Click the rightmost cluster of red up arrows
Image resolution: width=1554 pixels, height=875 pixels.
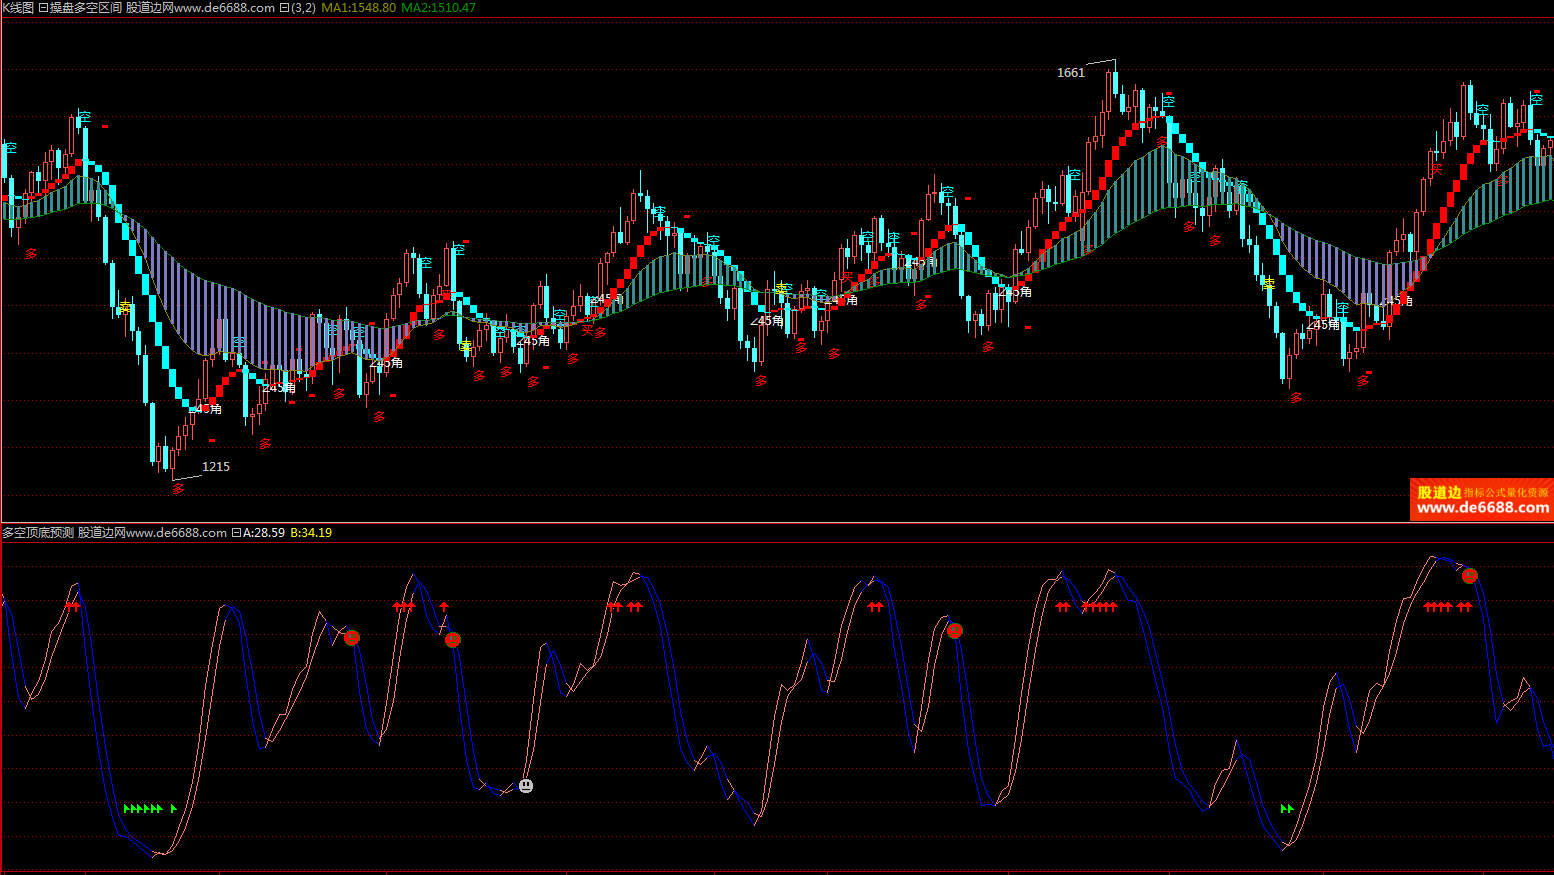tap(1447, 606)
